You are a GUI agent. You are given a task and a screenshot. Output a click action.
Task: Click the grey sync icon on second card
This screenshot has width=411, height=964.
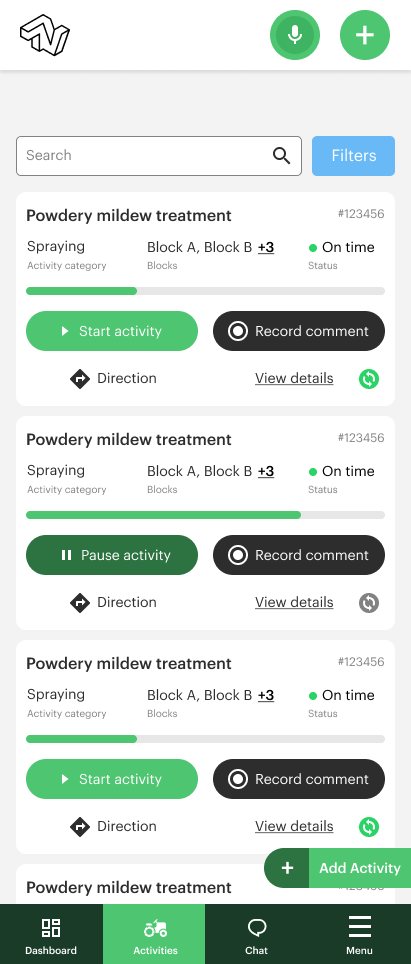coord(369,602)
